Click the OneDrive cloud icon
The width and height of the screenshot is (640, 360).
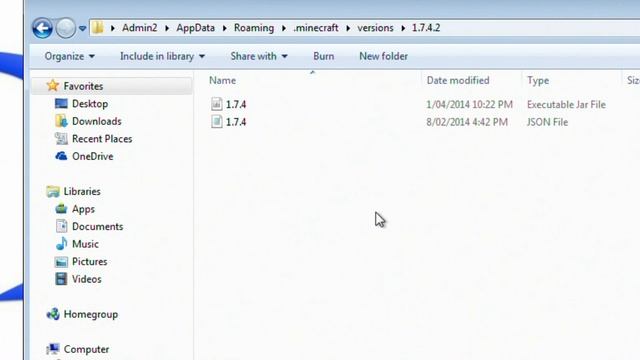click(x=61, y=156)
